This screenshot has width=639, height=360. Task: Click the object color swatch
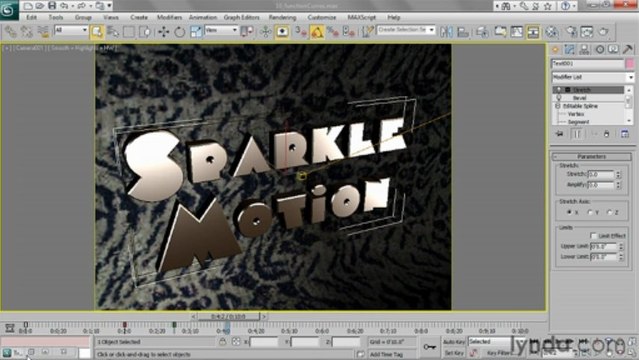point(630,63)
